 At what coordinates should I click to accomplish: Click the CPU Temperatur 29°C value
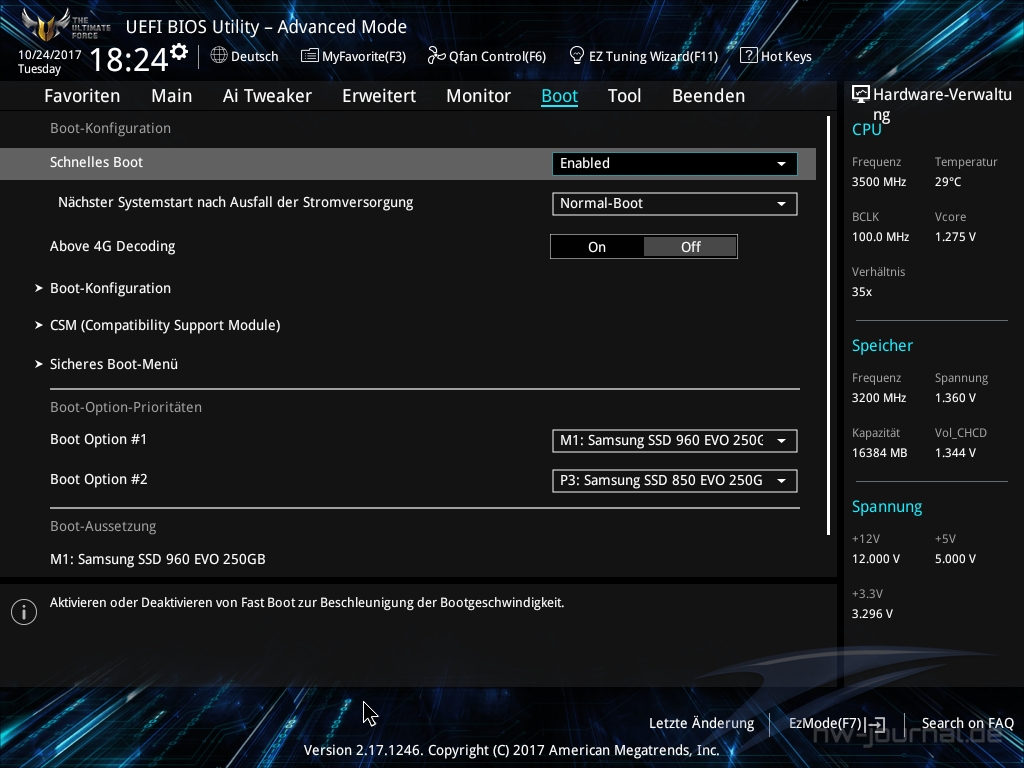pos(948,182)
